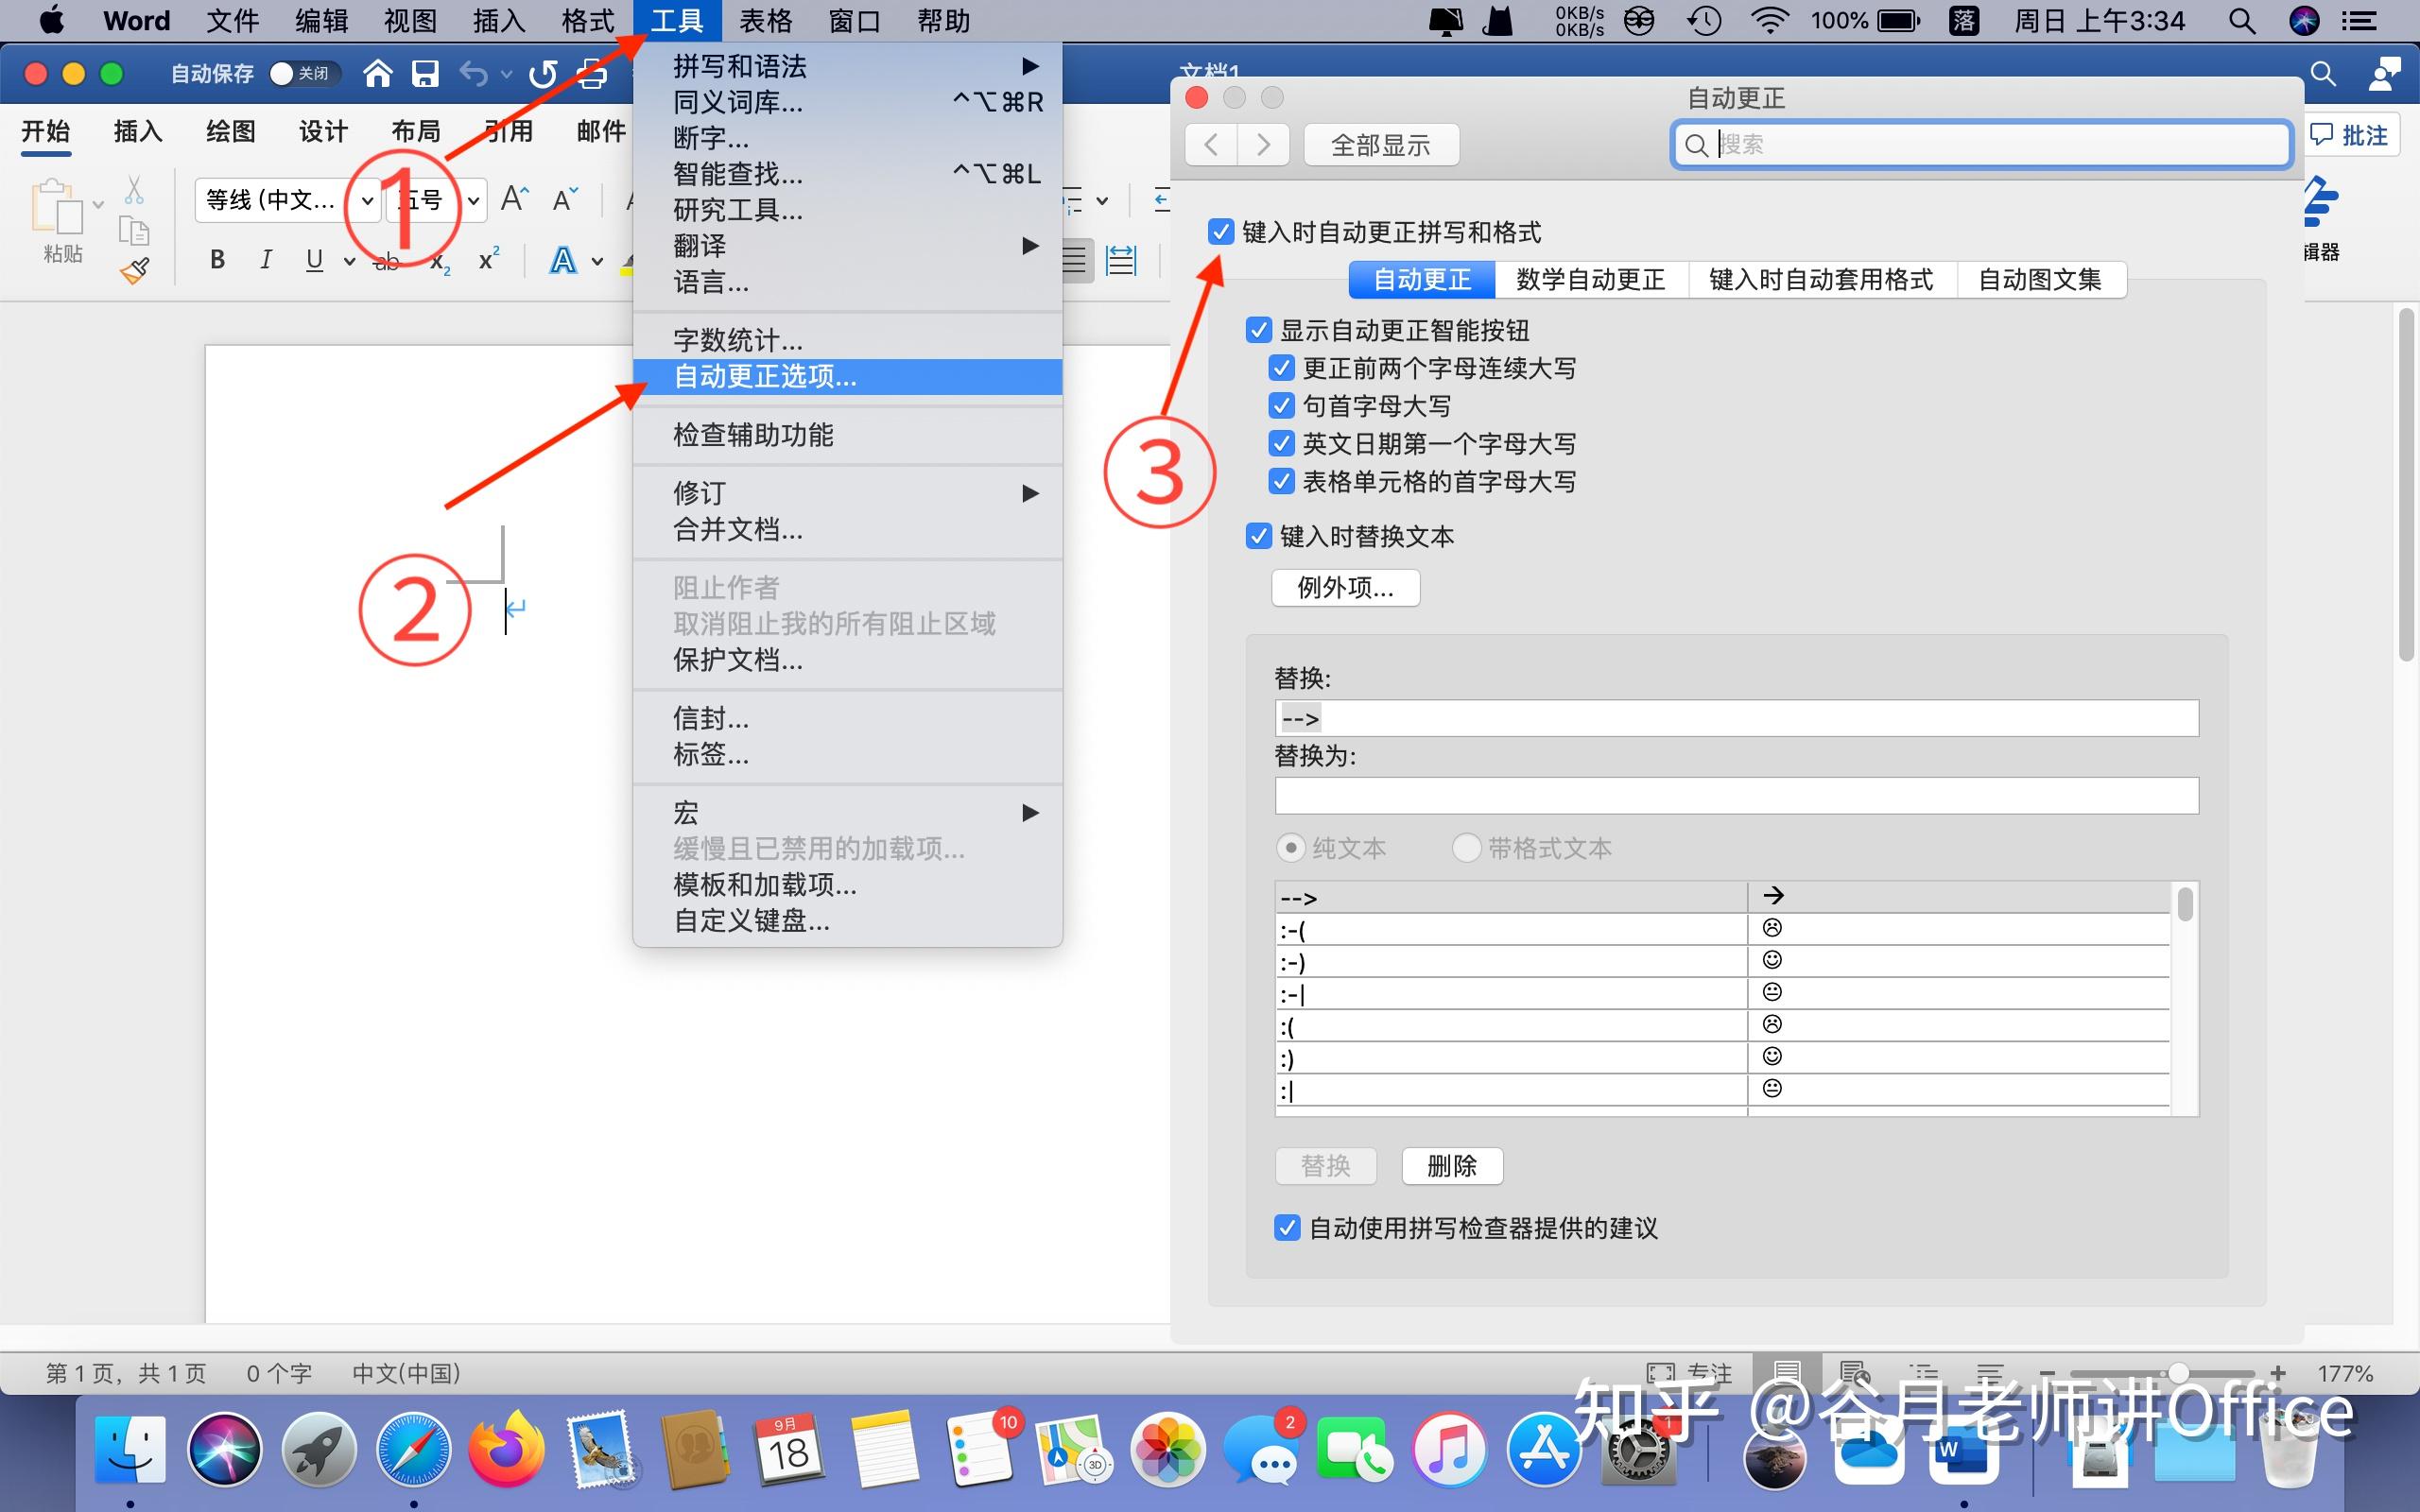Uncheck 键入时自动更正拼写和格式 checkbox
Viewport: 2420px width, 1512px height.
1220,232
